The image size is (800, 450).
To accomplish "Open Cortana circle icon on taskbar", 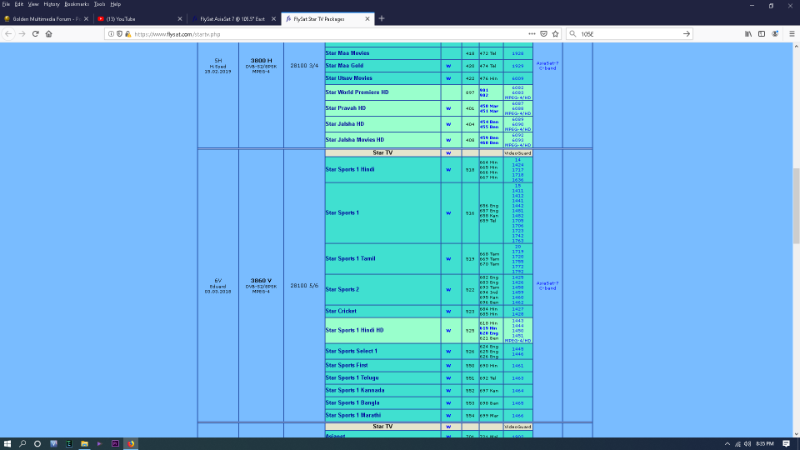I will (x=37, y=444).
